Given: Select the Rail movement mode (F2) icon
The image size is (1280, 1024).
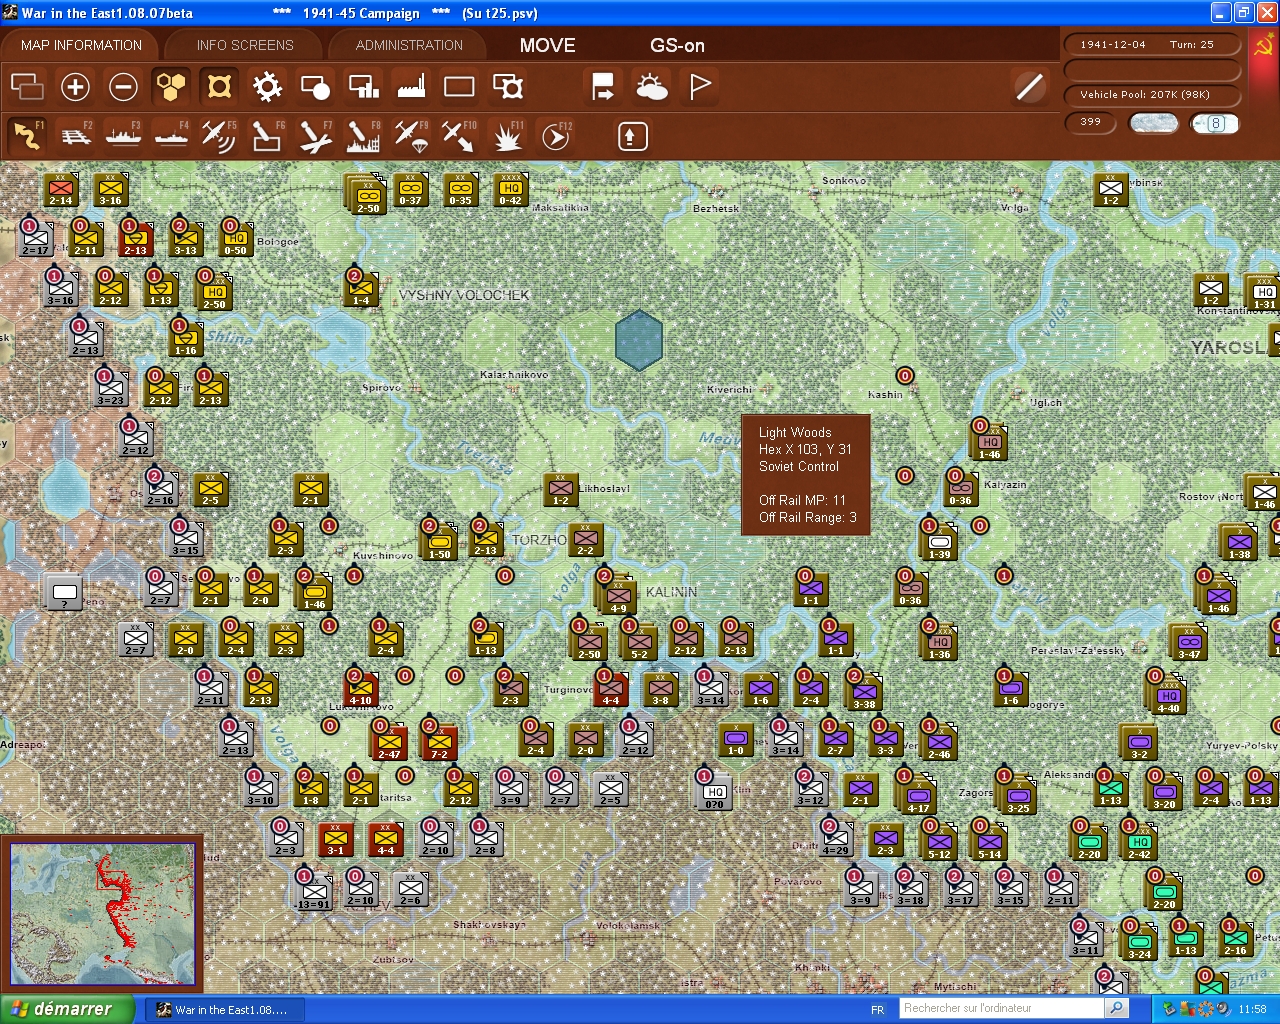Looking at the screenshot, I should [75, 136].
